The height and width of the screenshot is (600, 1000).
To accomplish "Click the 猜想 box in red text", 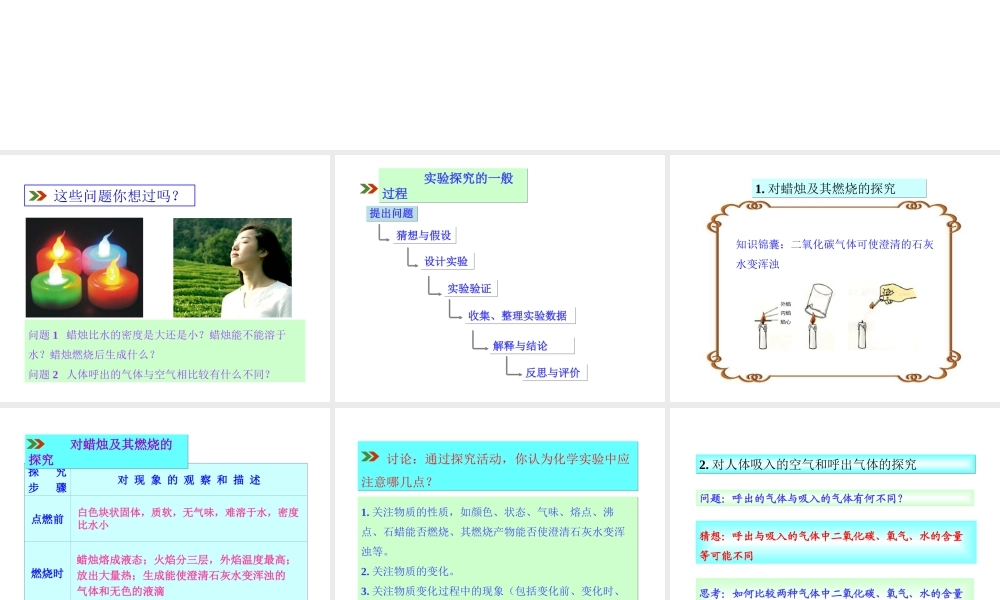I will tap(835, 543).
